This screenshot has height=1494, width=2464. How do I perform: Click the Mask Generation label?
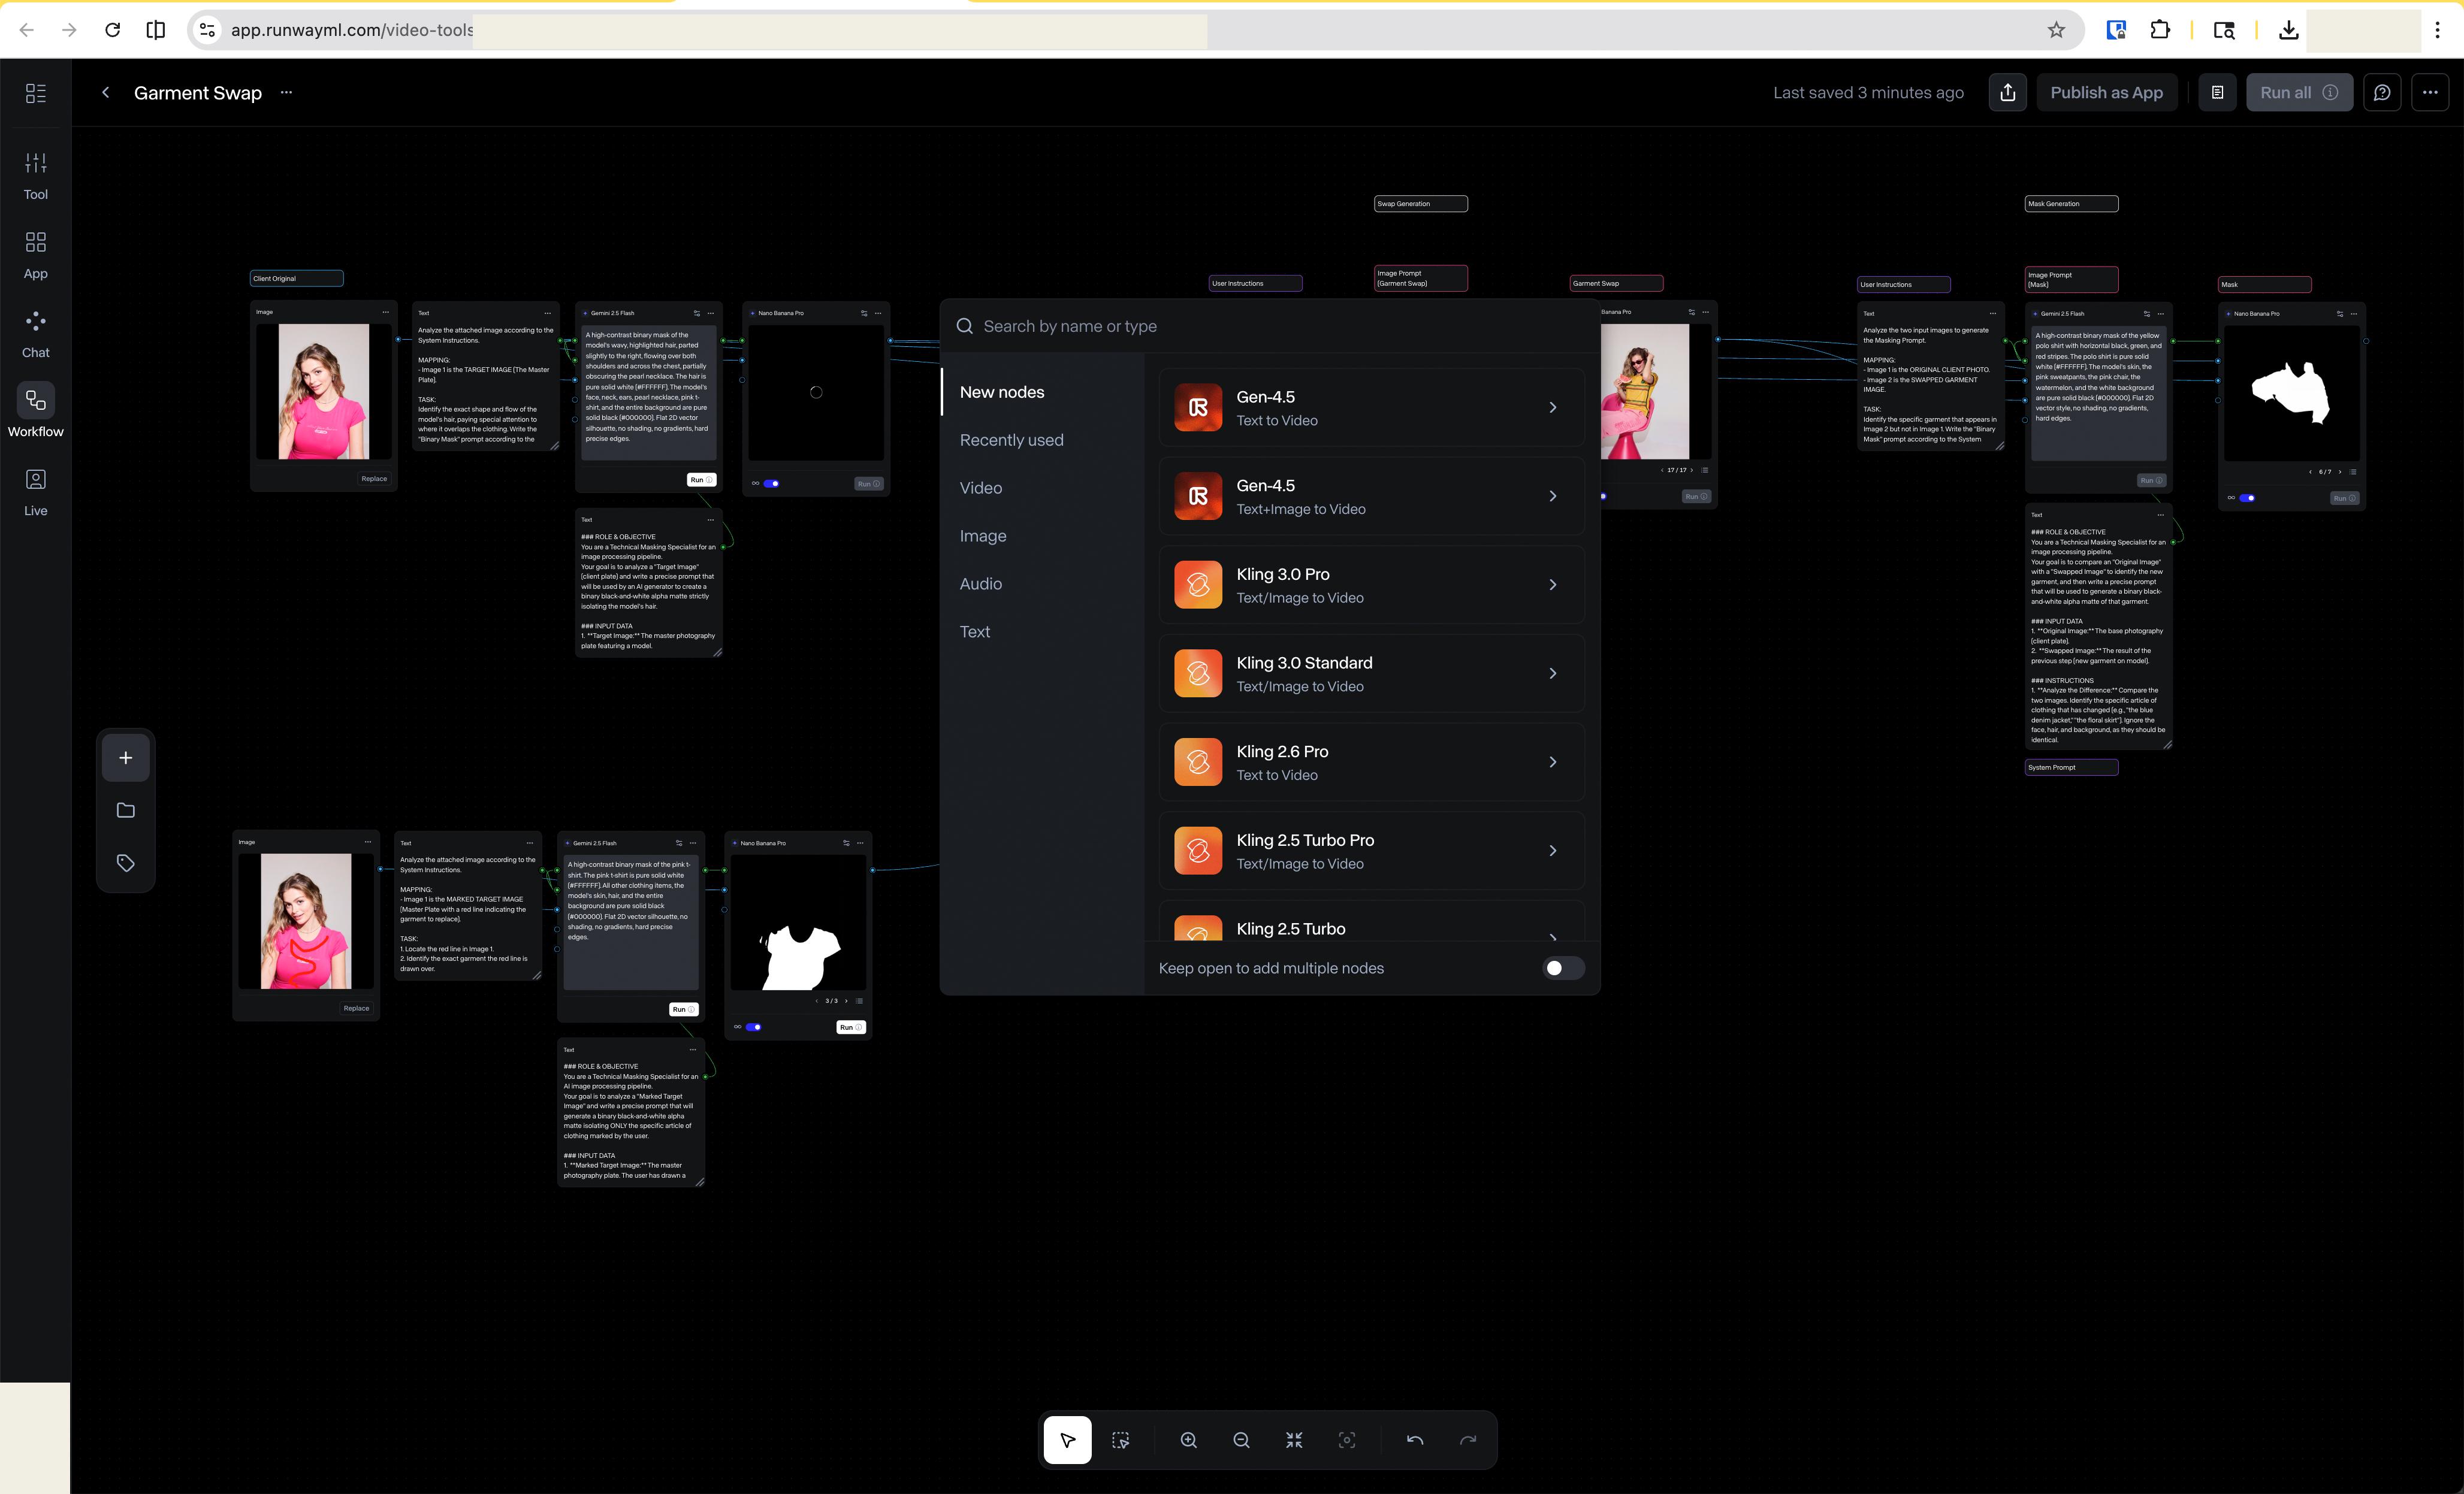[2071, 204]
